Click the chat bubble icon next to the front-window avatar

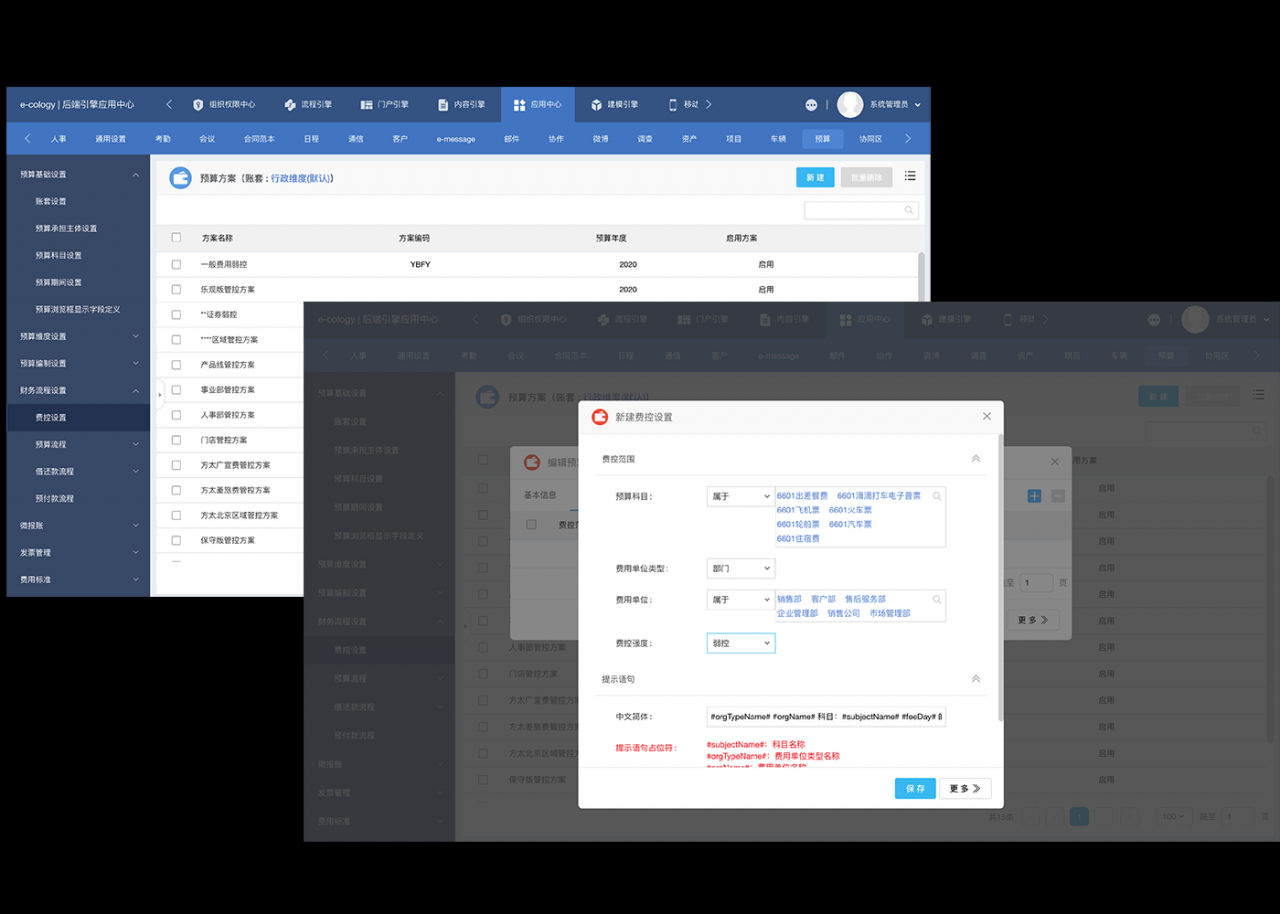[811, 105]
